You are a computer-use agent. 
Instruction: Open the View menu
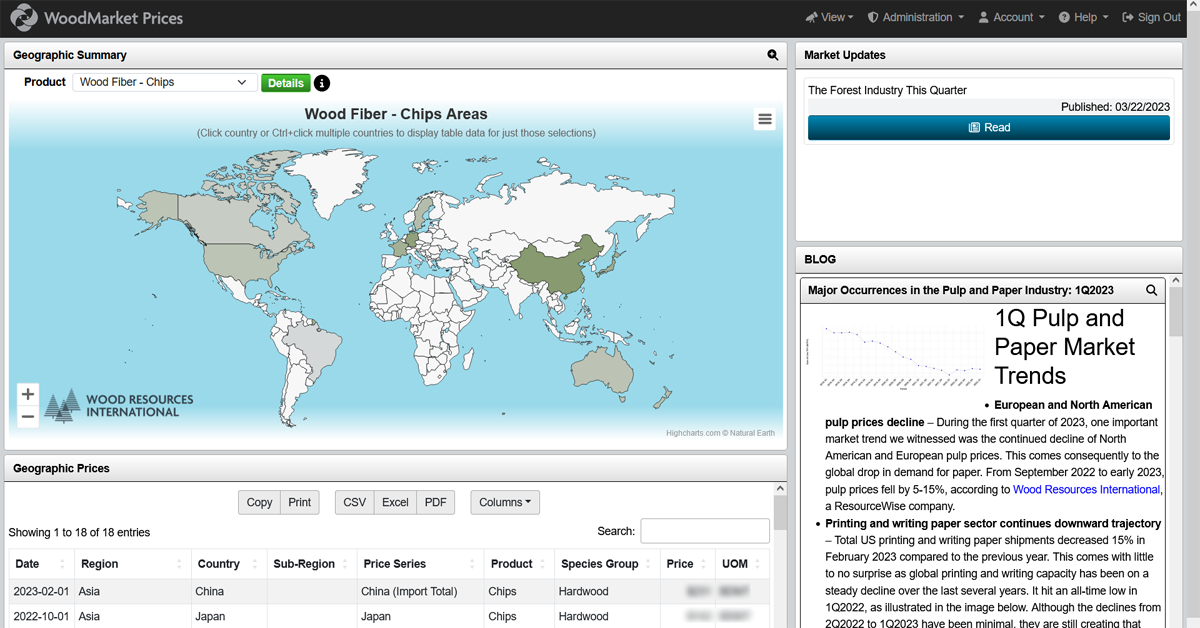tap(830, 17)
